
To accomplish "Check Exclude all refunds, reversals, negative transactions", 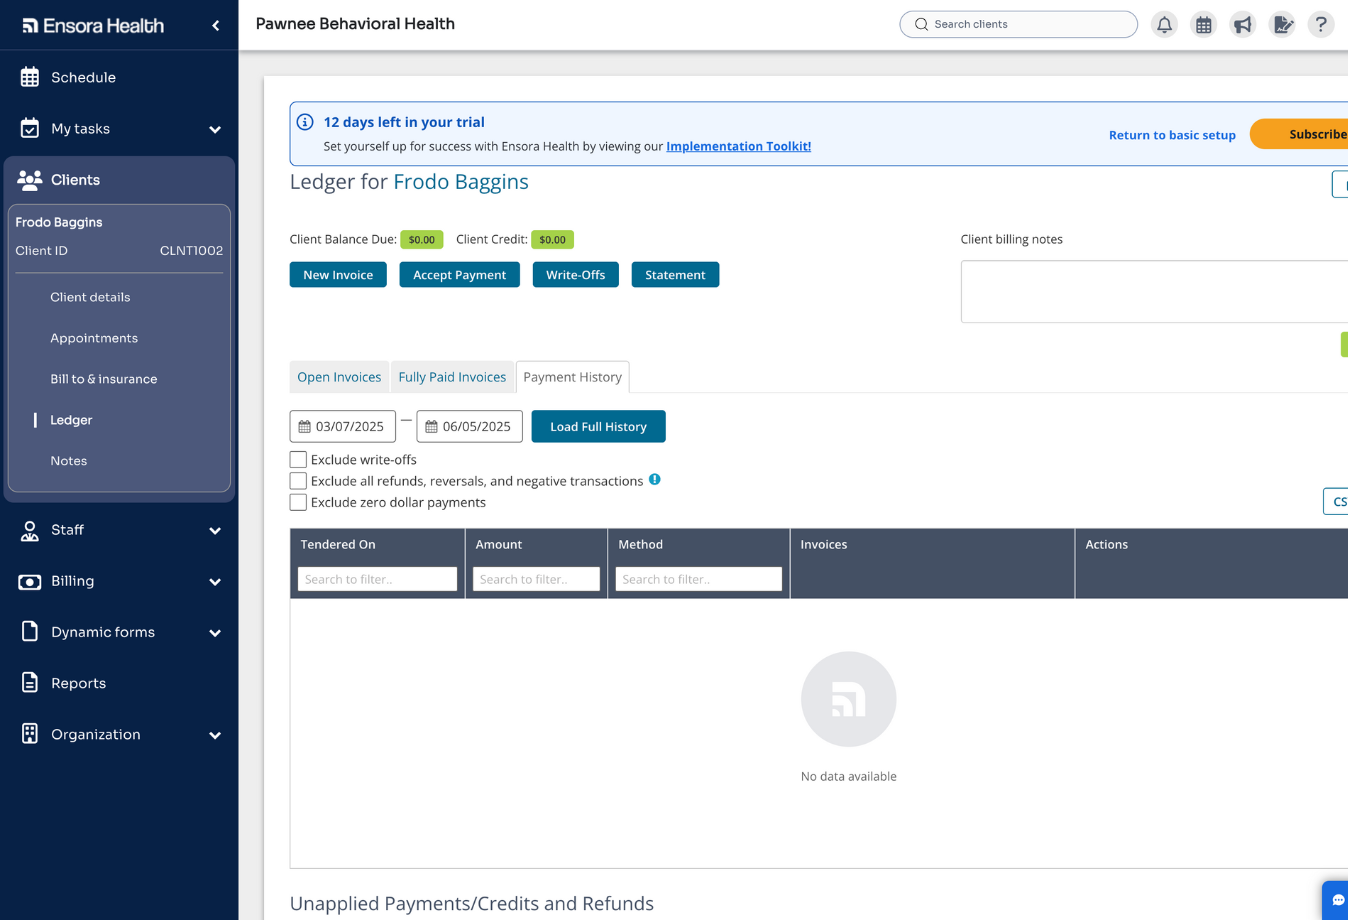I will [298, 481].
